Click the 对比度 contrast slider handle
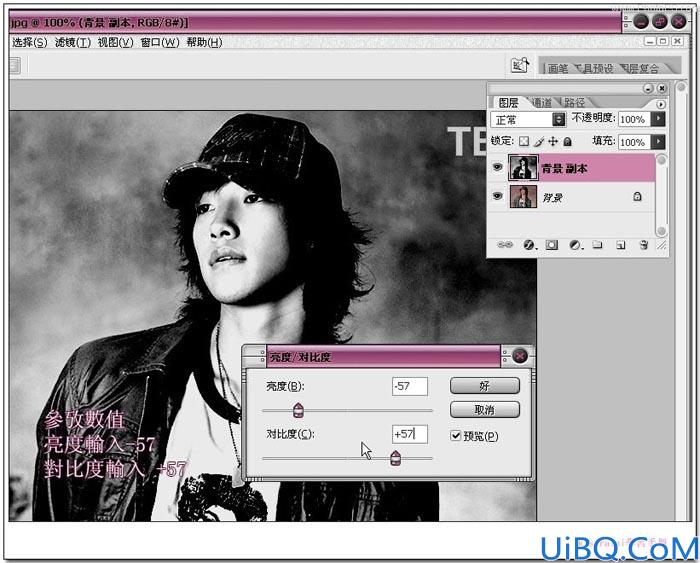The width and height of the screenshot is (700, 563). 396,458
